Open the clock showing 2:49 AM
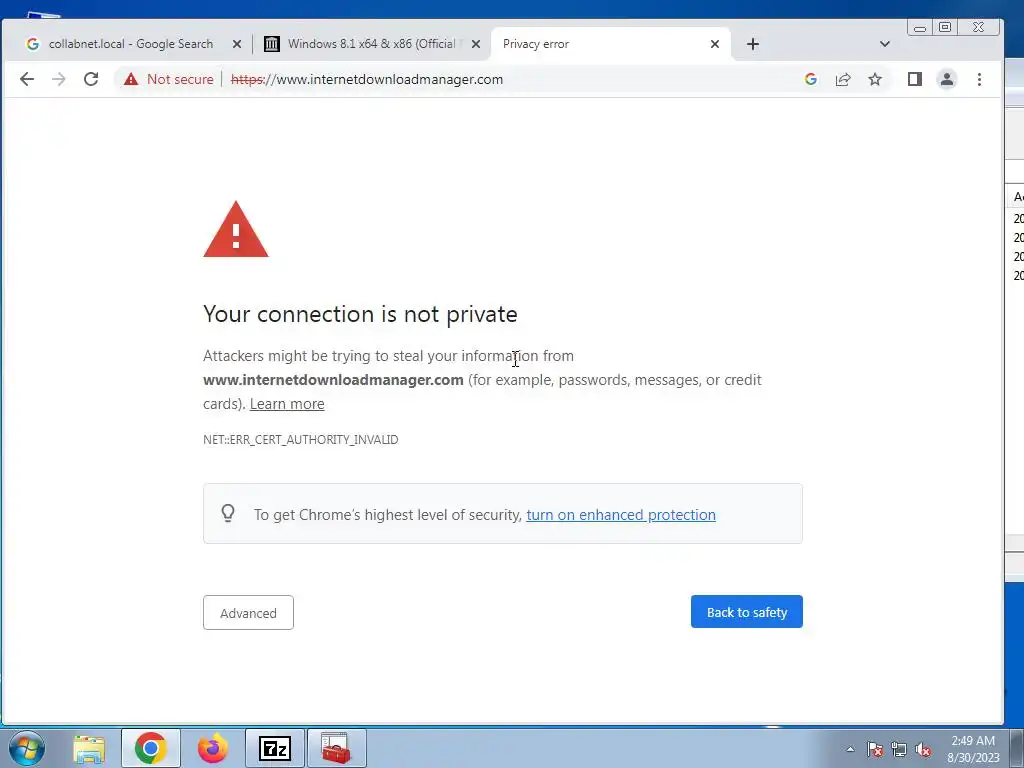 pos(973,749)
